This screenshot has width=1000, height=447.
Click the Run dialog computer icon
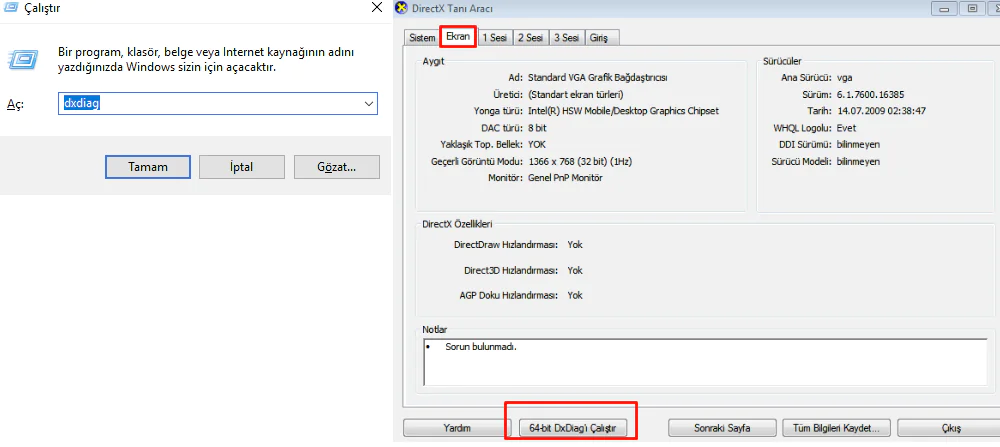(23, 59)
